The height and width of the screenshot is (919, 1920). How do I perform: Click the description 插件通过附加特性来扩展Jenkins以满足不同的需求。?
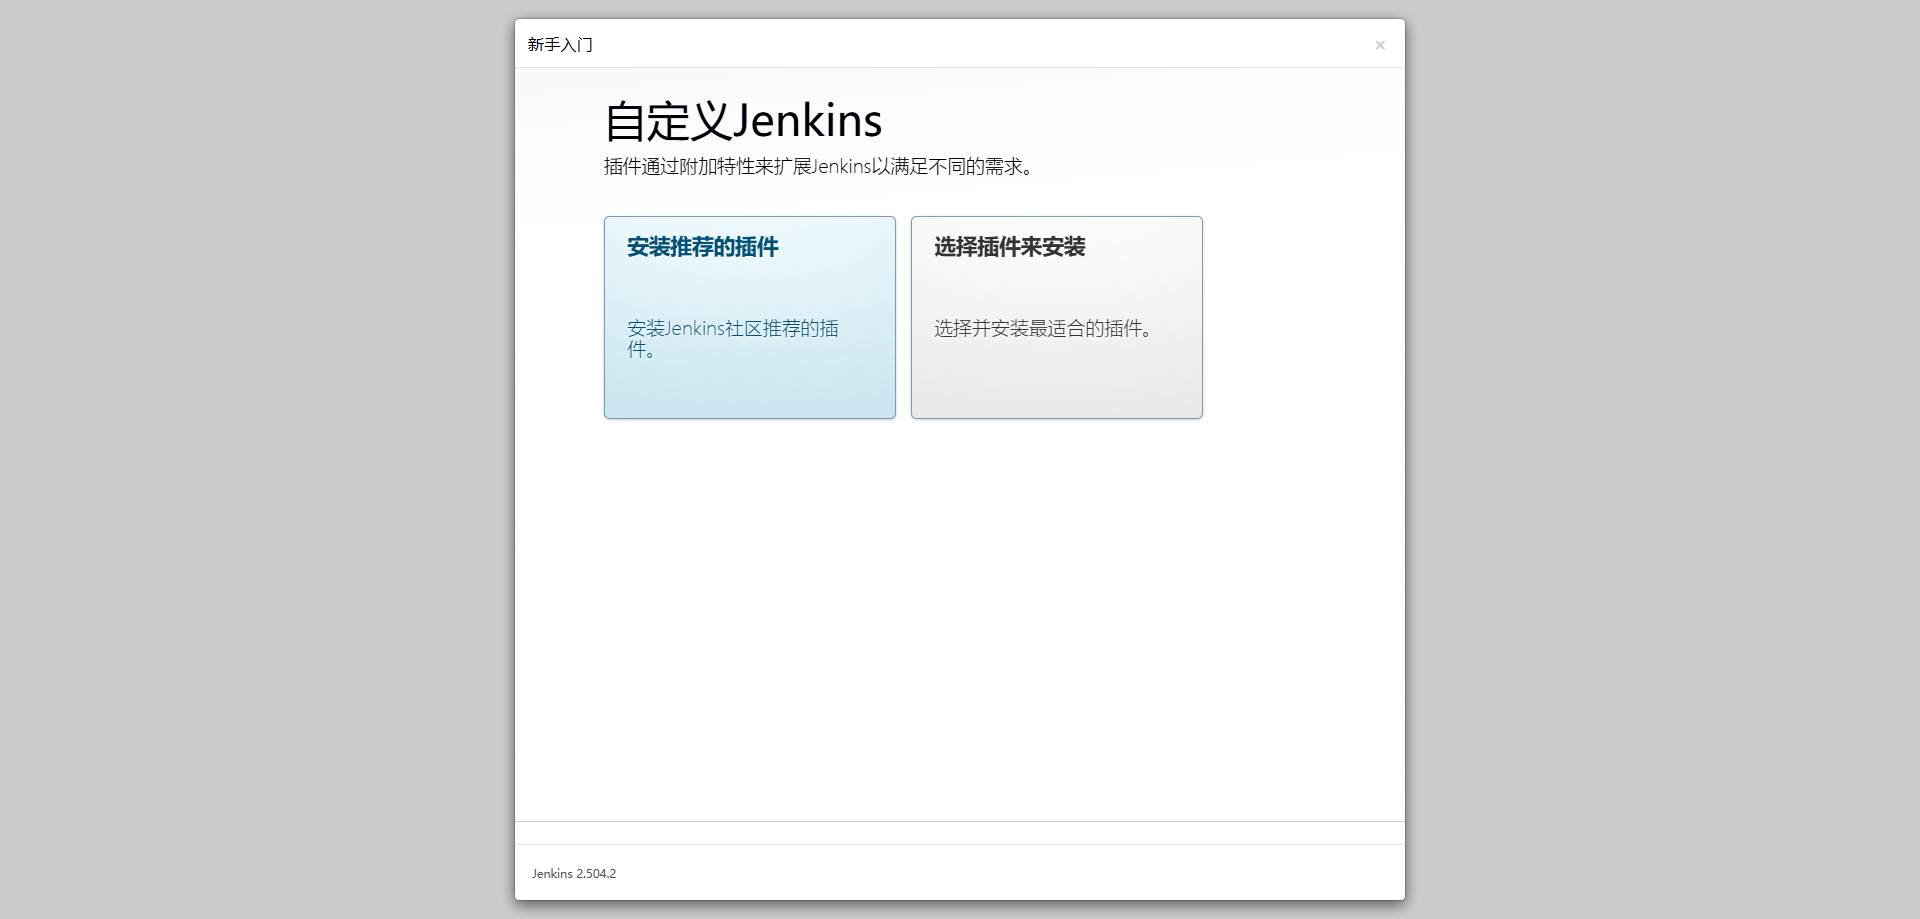click(819, 167)
